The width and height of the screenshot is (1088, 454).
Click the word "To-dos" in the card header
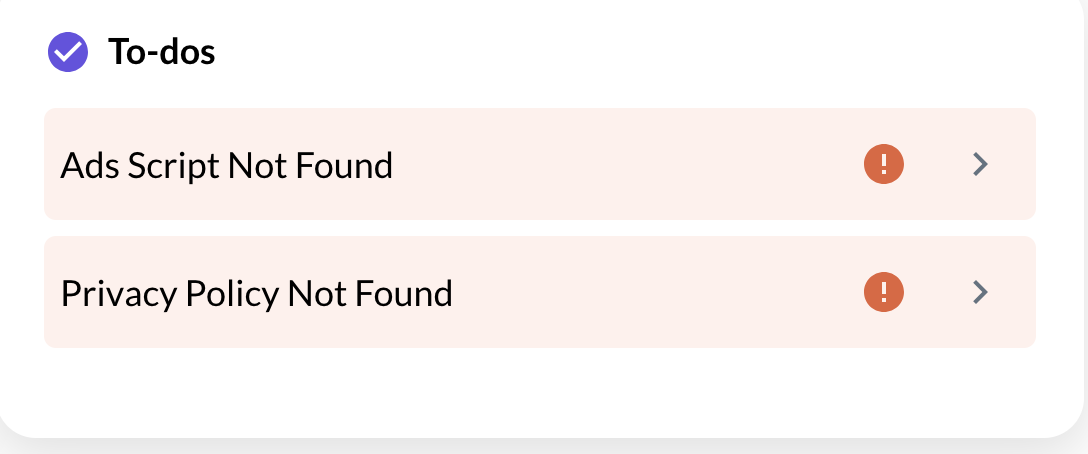click(161, 52)
